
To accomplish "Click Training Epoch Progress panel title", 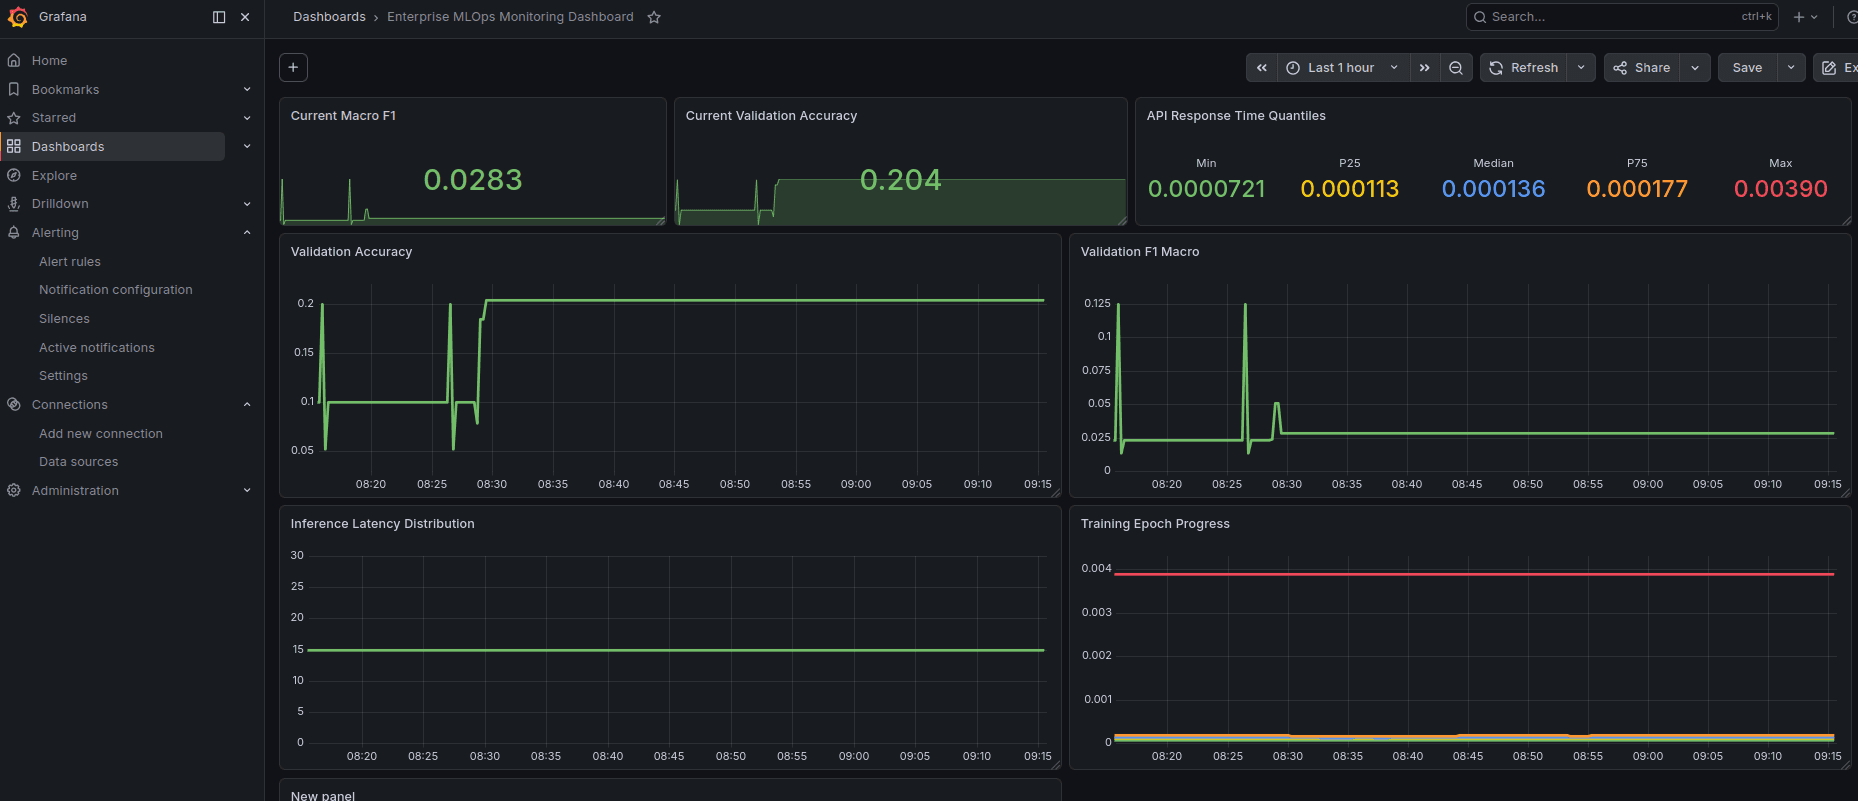I will 1155,524.
